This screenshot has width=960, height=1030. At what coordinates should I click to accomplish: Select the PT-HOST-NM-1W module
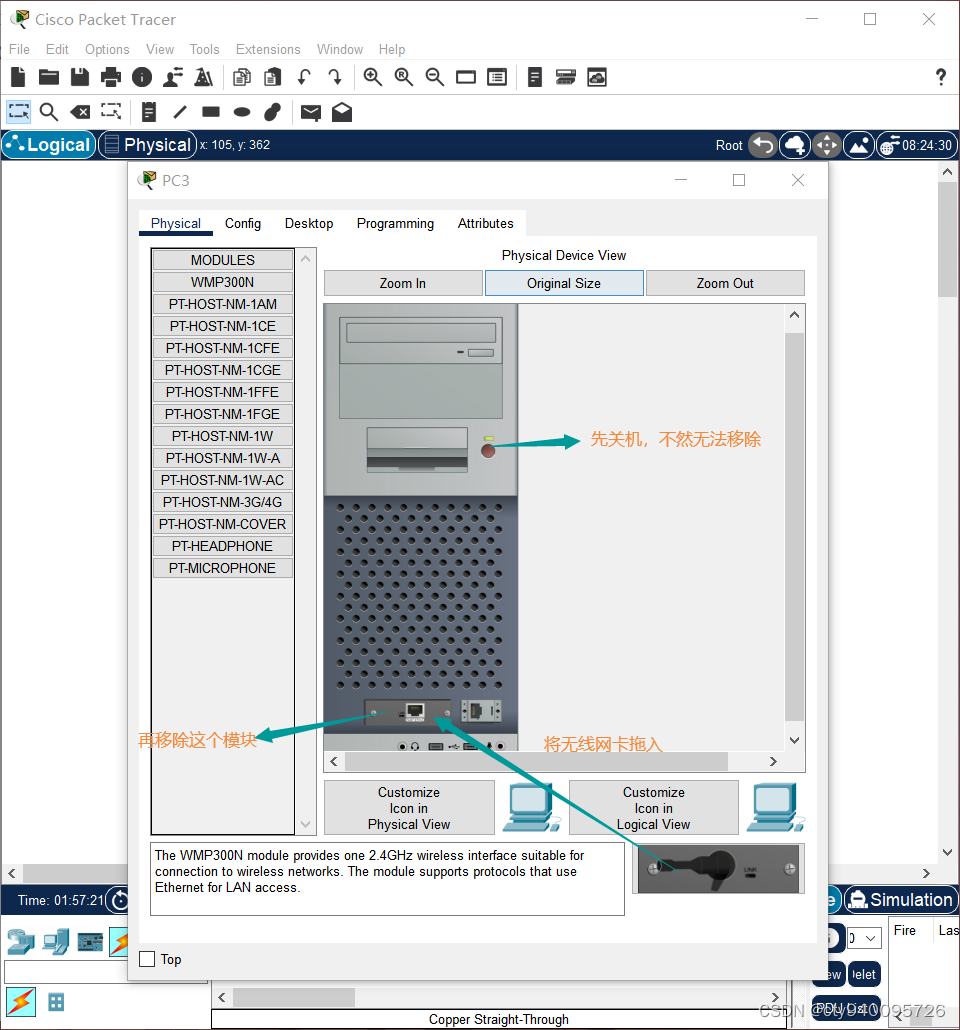[222, 436]
